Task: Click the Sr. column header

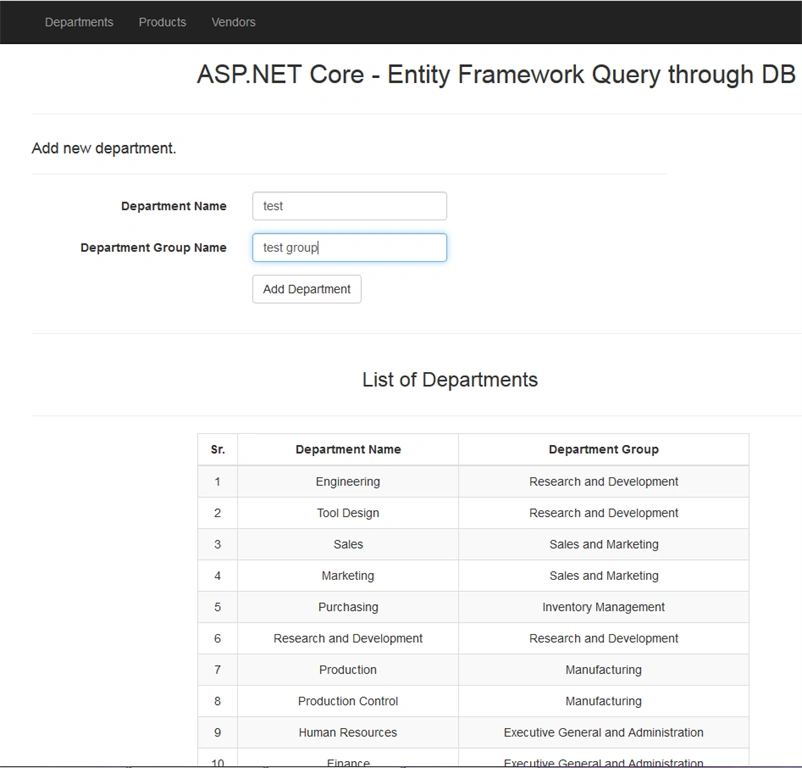Action: (x=217, y=449)
